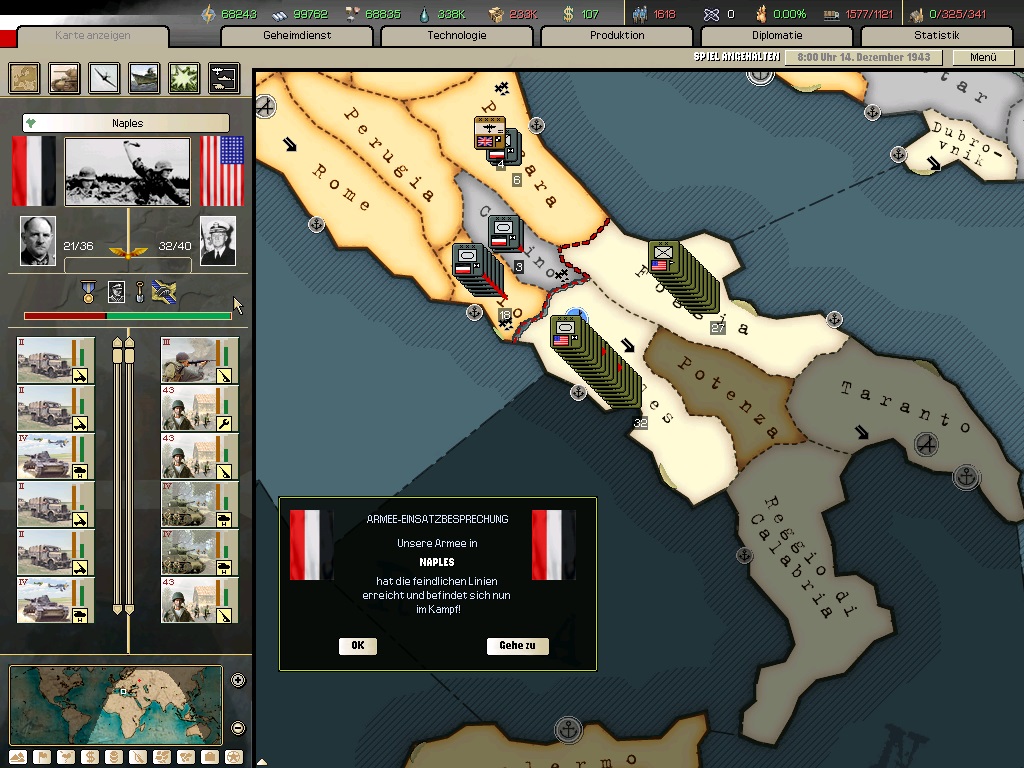Select the German commander portrait

coord(38,241)
